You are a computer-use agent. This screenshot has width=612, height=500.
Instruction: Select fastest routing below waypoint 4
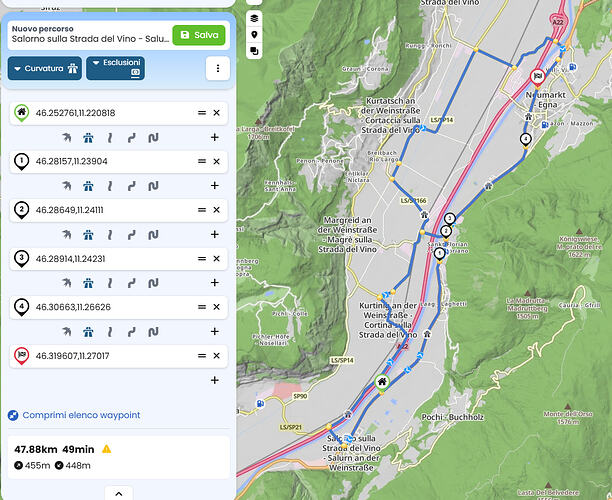[67, 331]
